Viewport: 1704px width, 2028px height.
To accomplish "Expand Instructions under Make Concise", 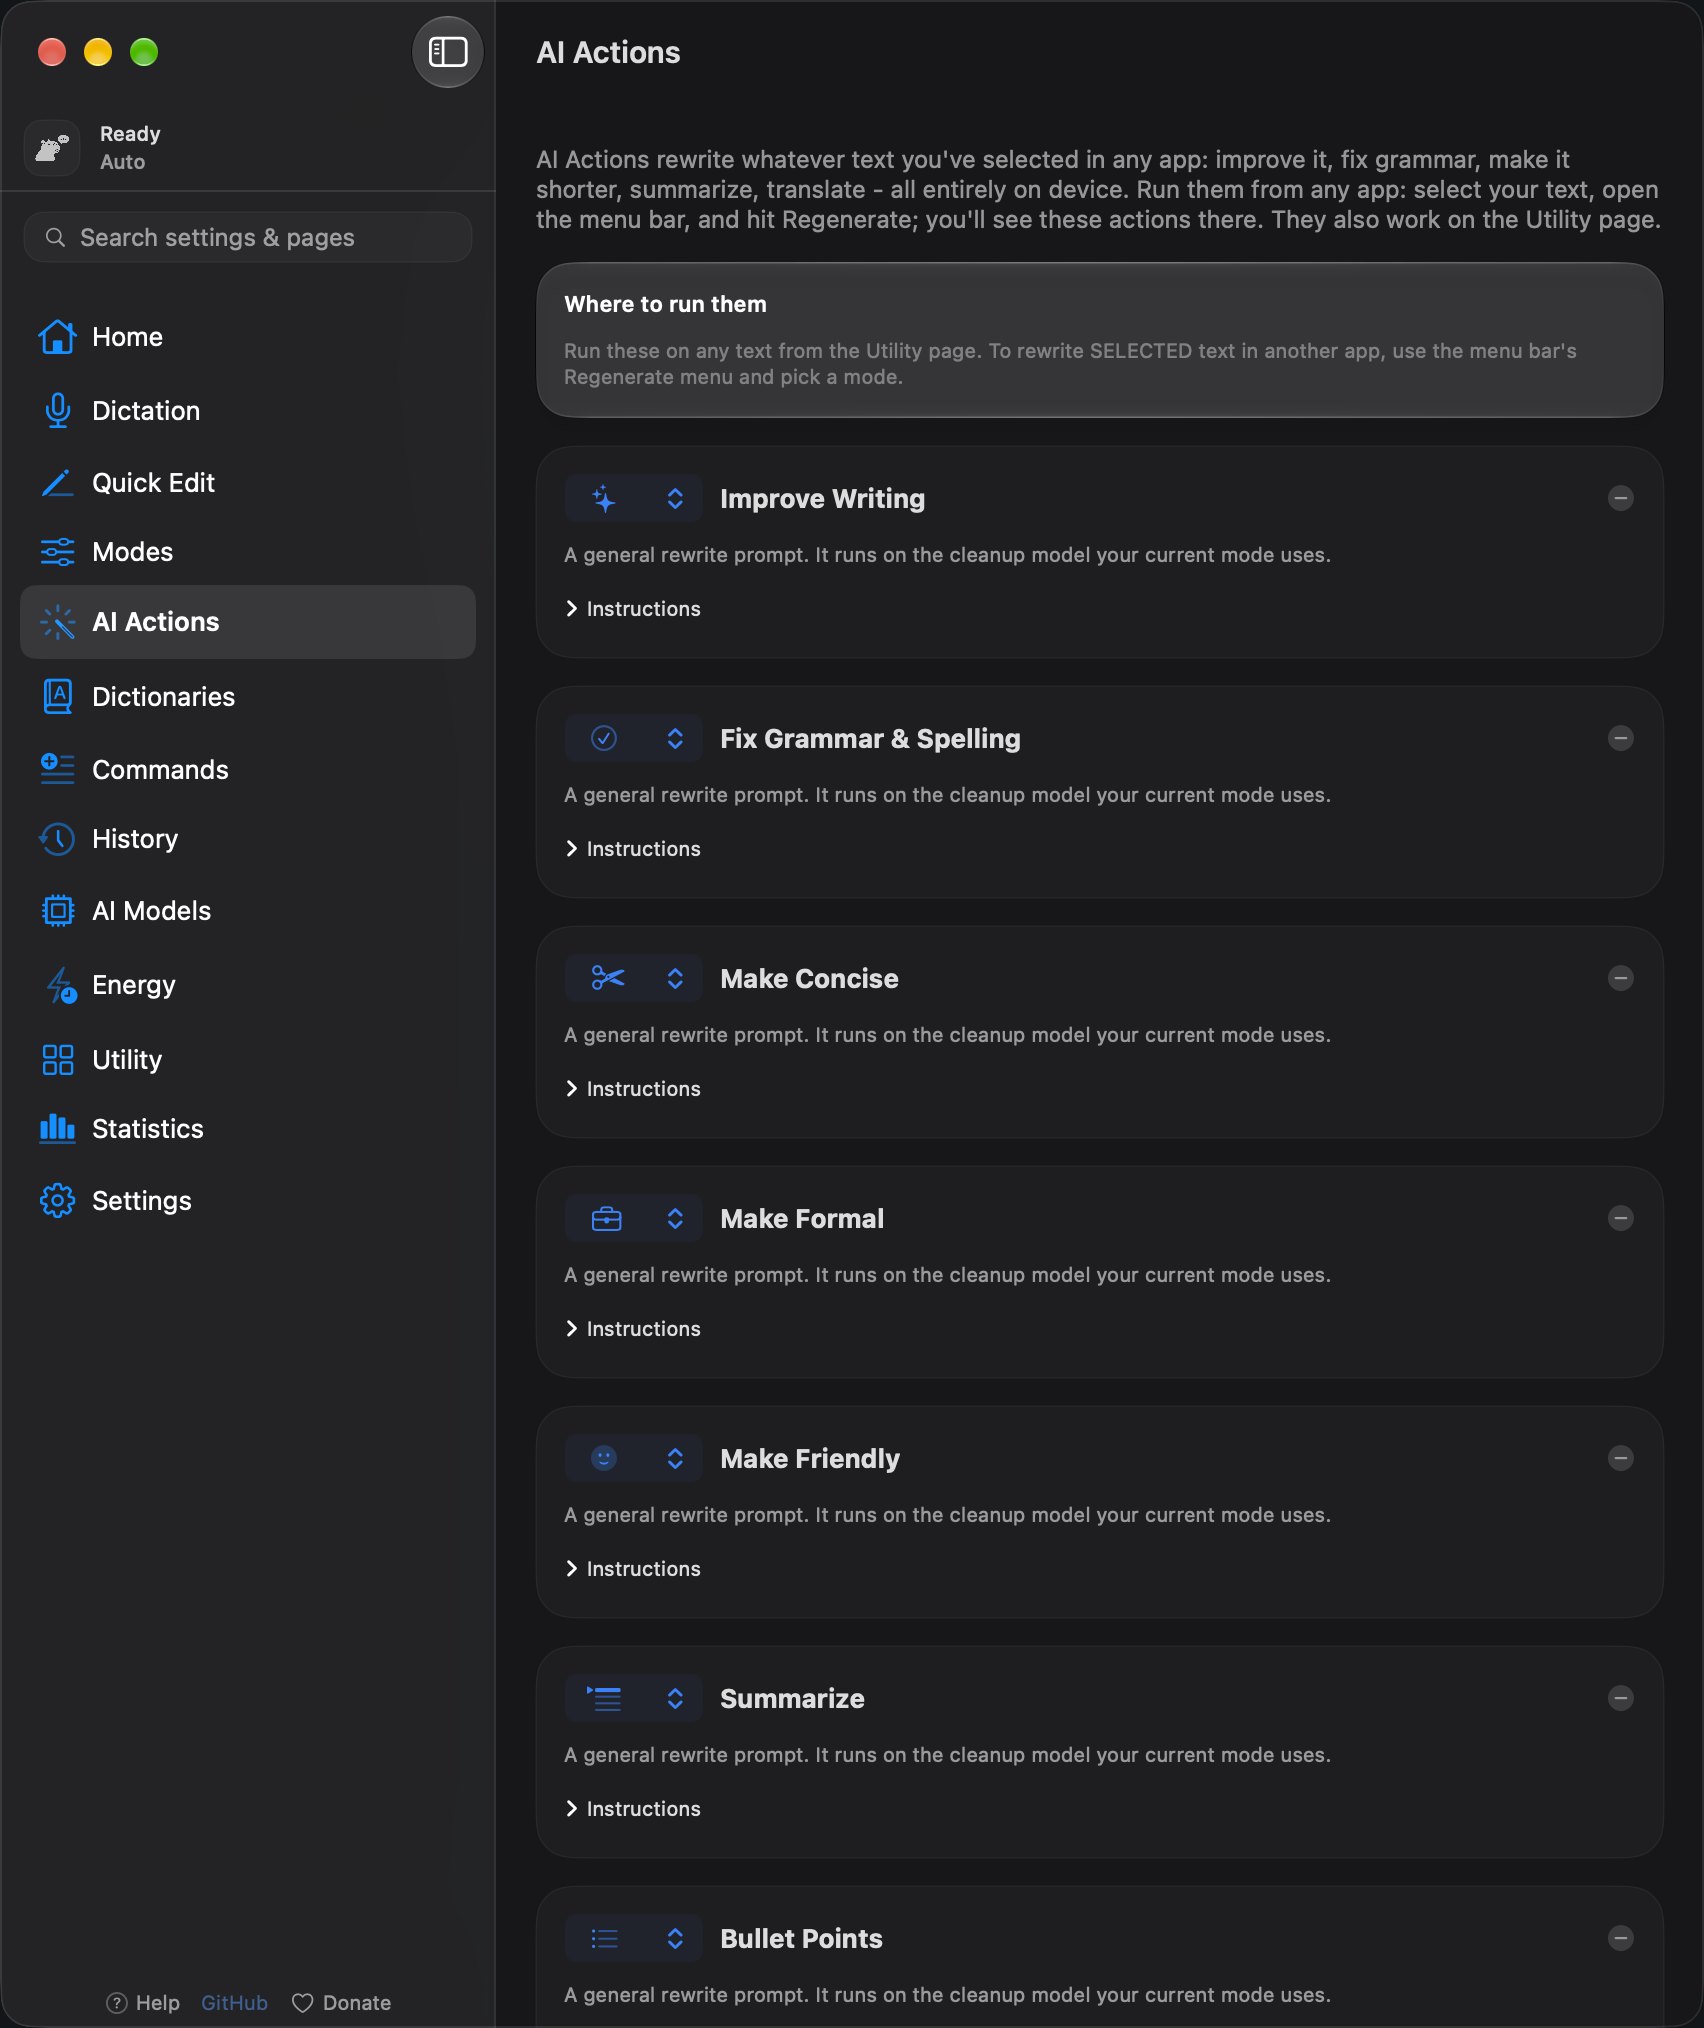I will 633,1089.
